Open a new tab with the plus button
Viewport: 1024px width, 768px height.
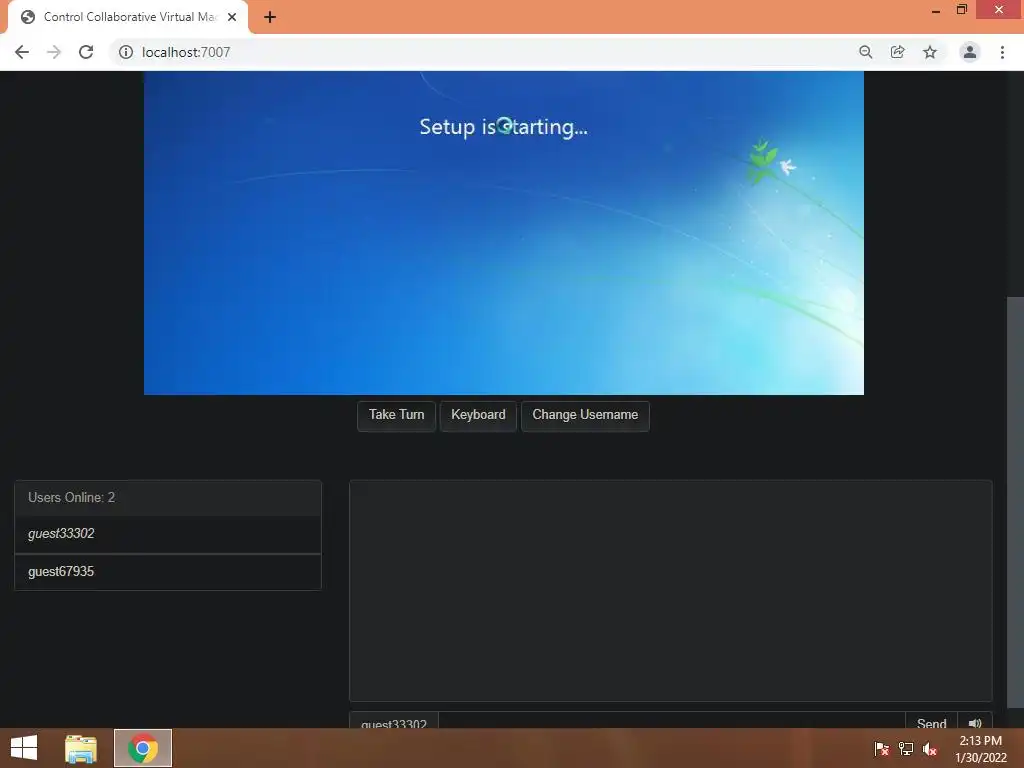pos(270,17)
